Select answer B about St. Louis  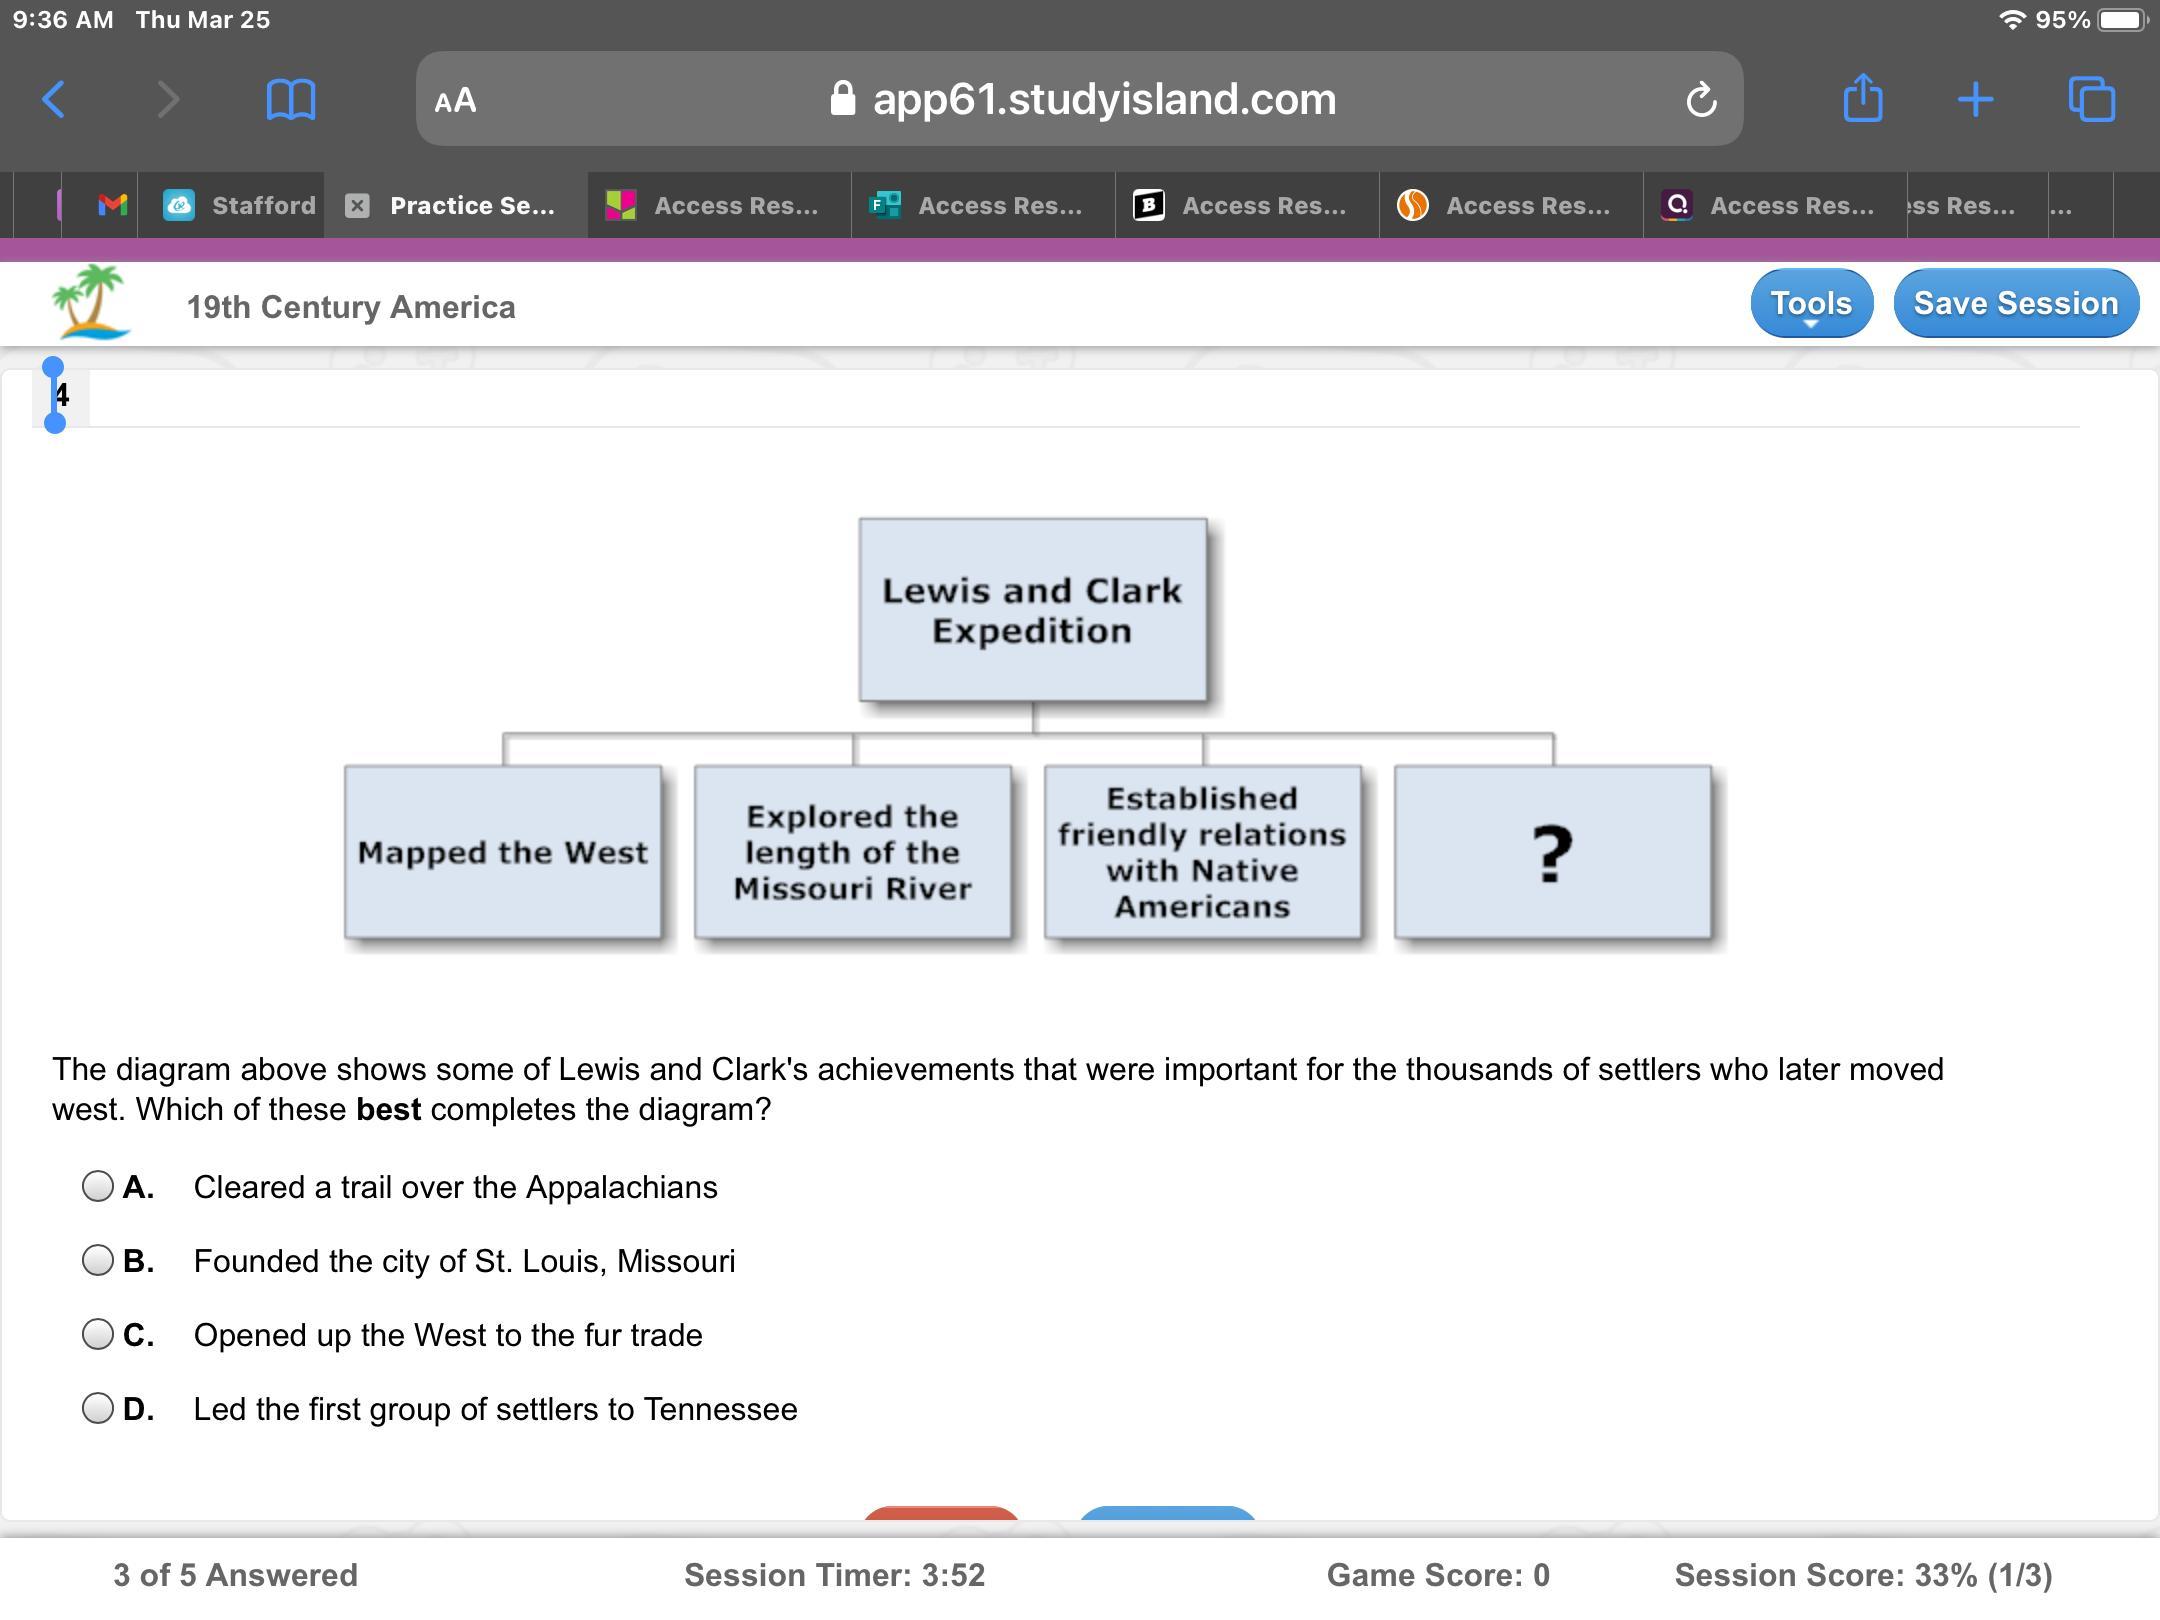(x=98, y=1261)
